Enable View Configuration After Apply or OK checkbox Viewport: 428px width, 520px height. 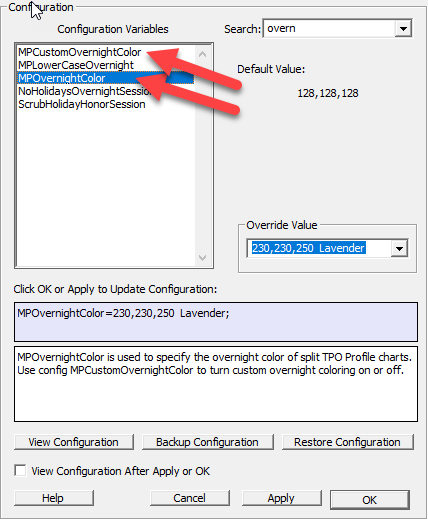tap(21, 471)
